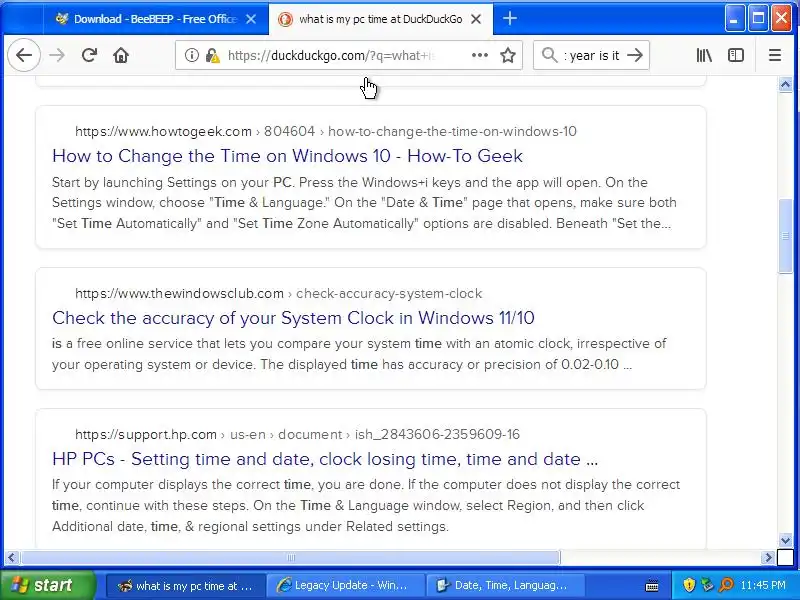Click horizontal scrollbar right arrow
This screenshot has height=600, width=800.
(768, 558)
